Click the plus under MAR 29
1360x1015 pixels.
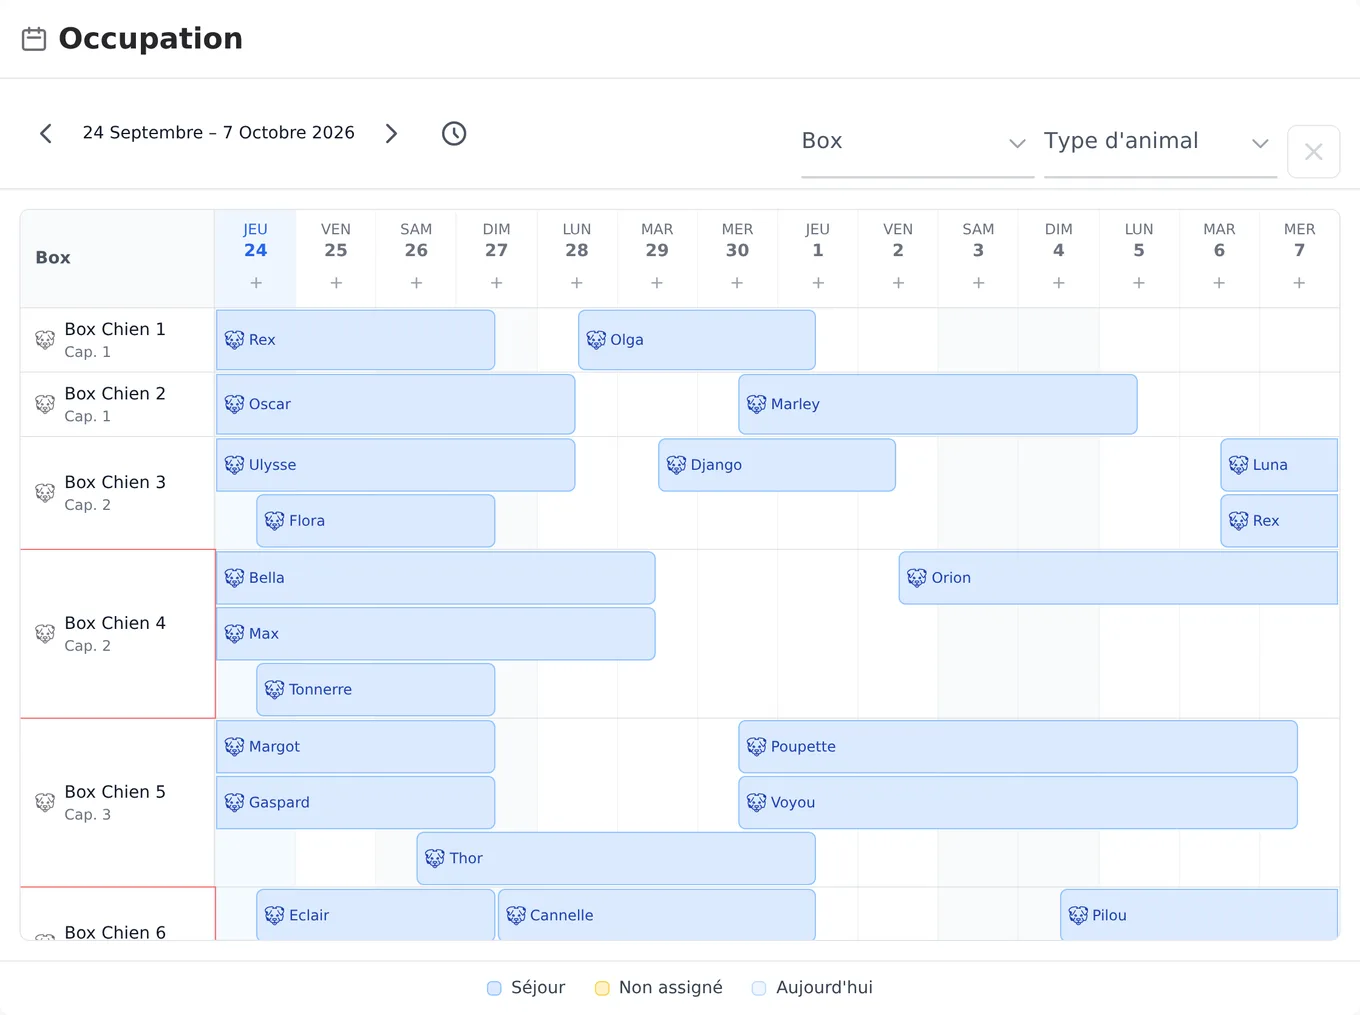[657, 283]
